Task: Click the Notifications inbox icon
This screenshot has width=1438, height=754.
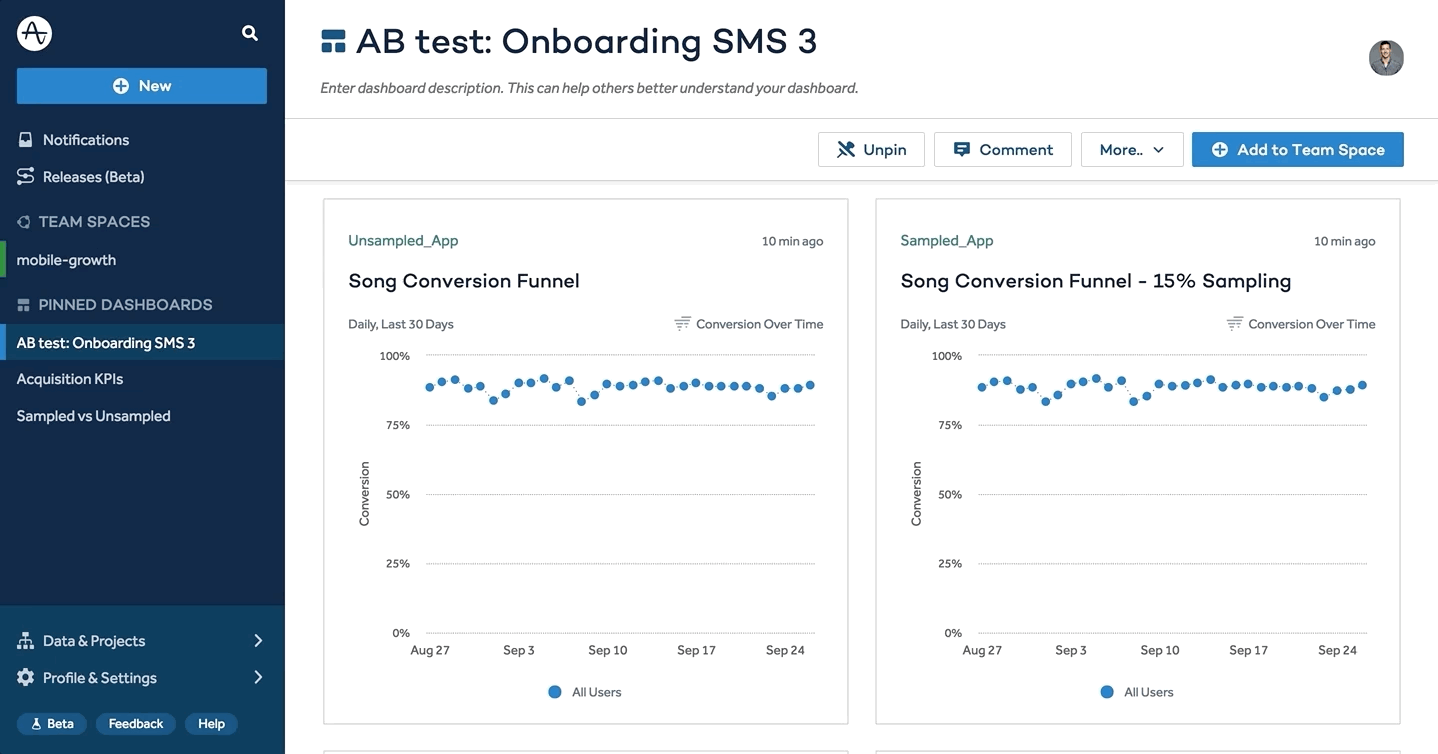Action: tap(26, 140)
